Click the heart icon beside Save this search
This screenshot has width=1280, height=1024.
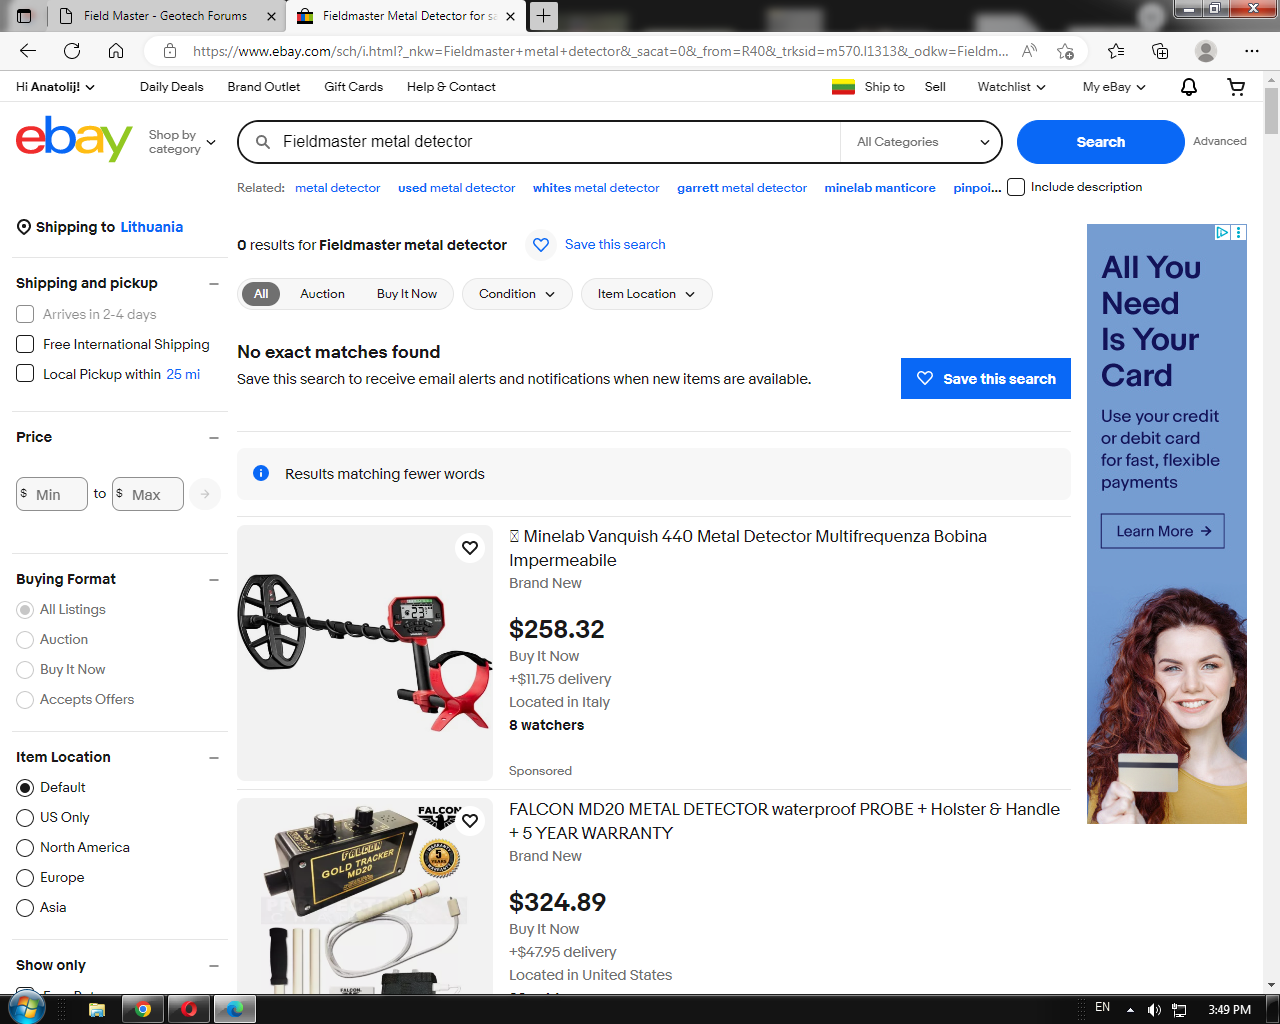541,245
